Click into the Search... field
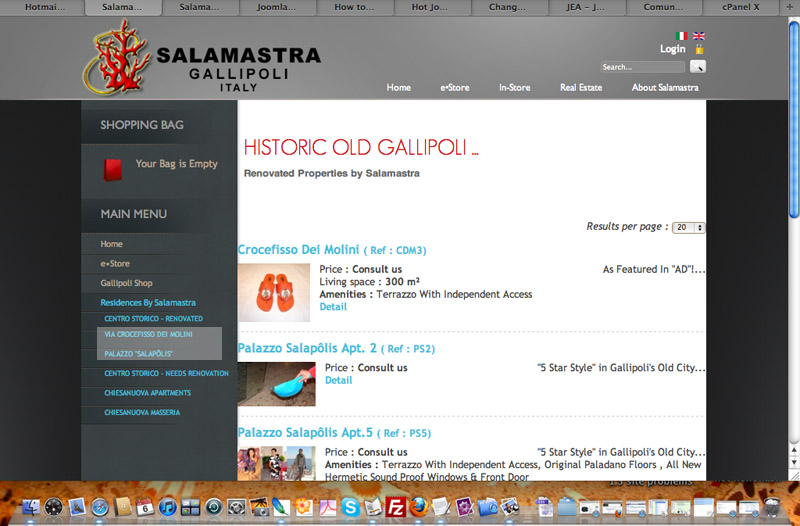 click(642, 67)
